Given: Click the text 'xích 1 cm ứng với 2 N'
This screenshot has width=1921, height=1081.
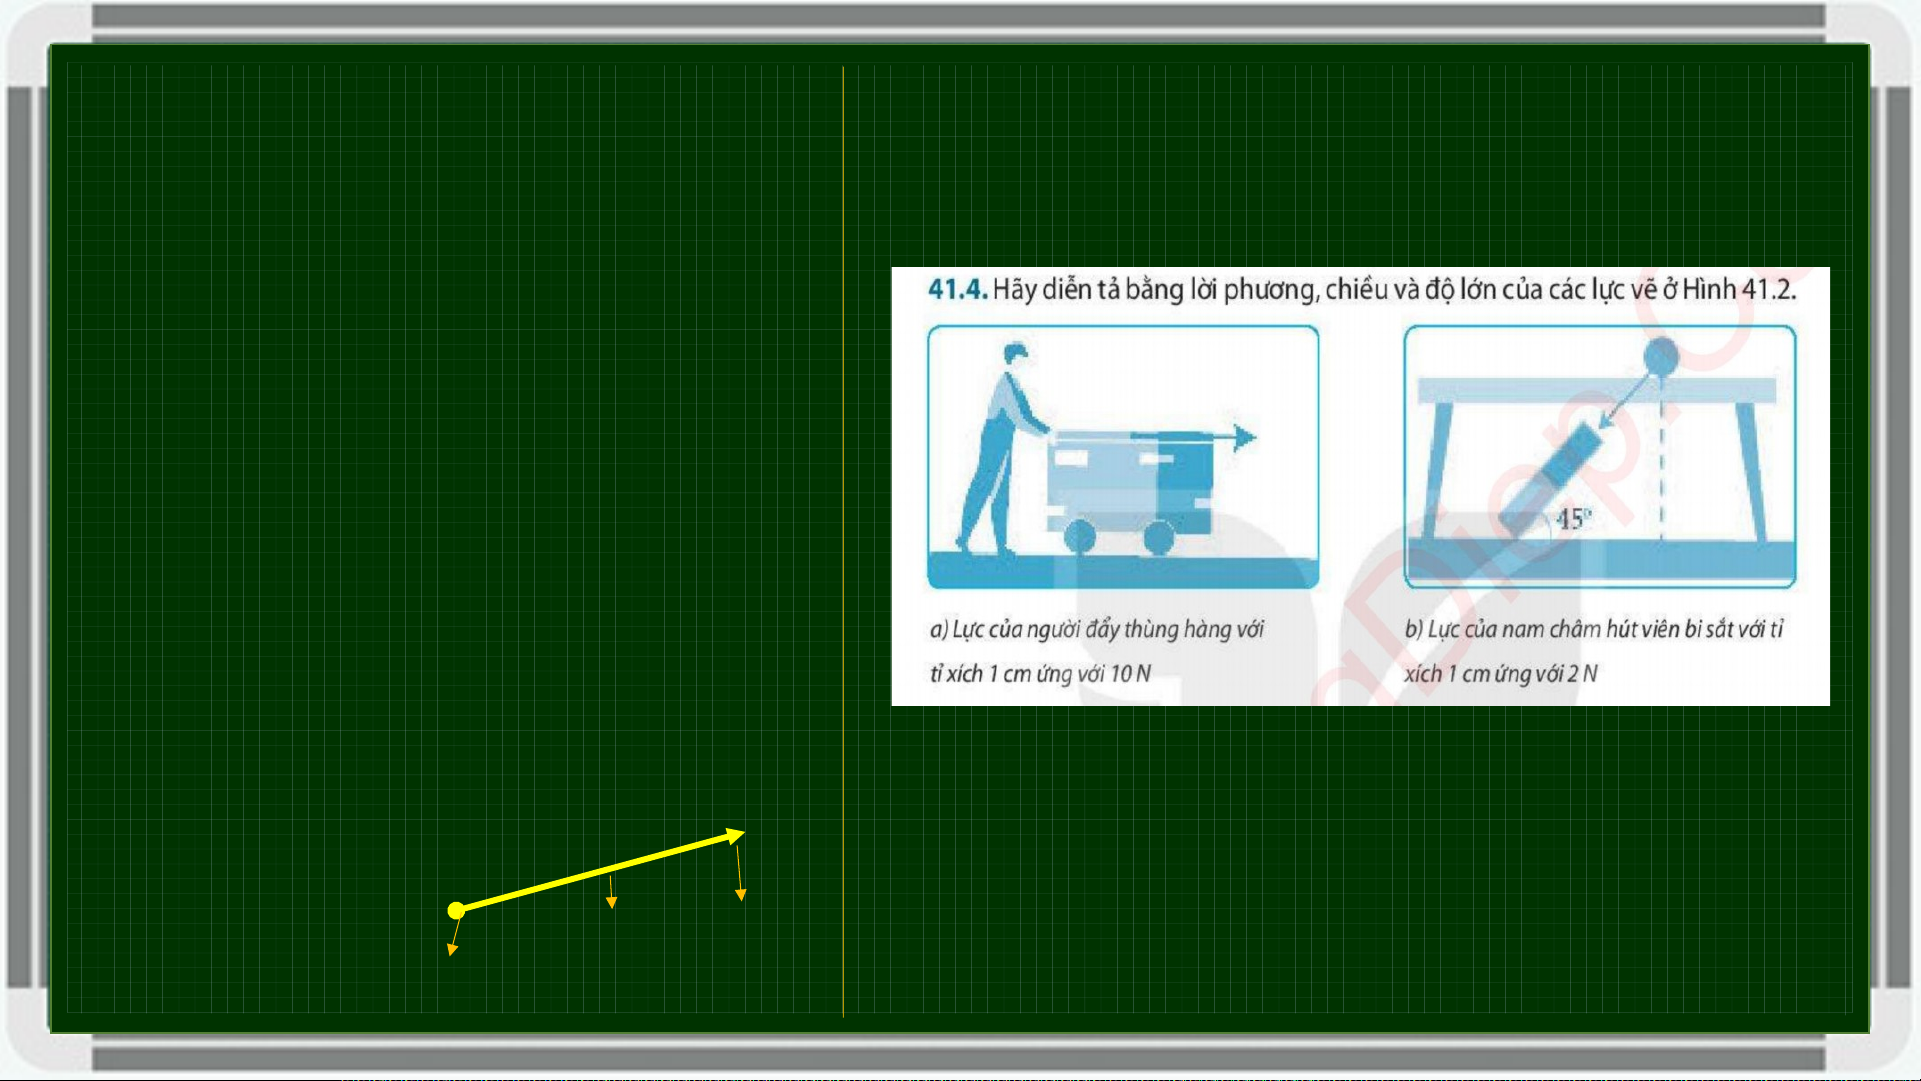Looking at the screenshot, I should pos(1500,674).
